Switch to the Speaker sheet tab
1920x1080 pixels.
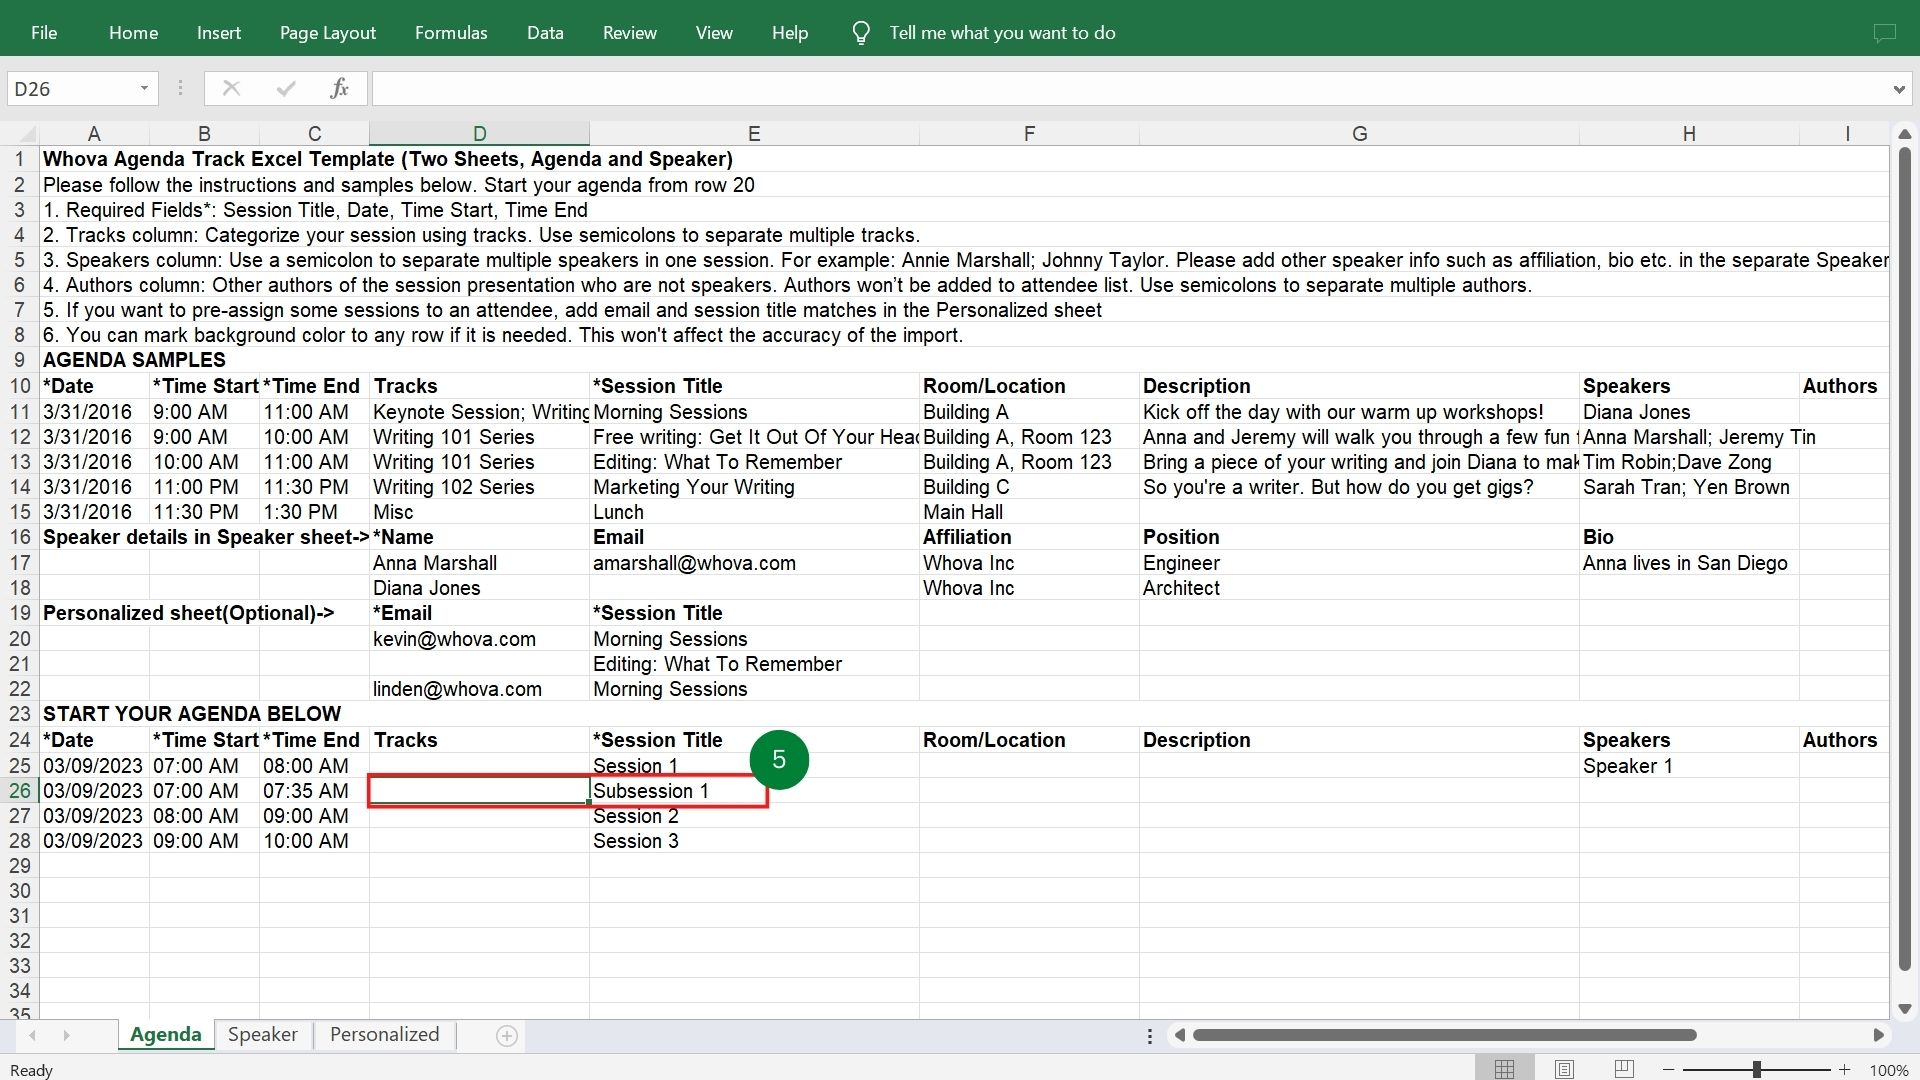[262, 1035]
